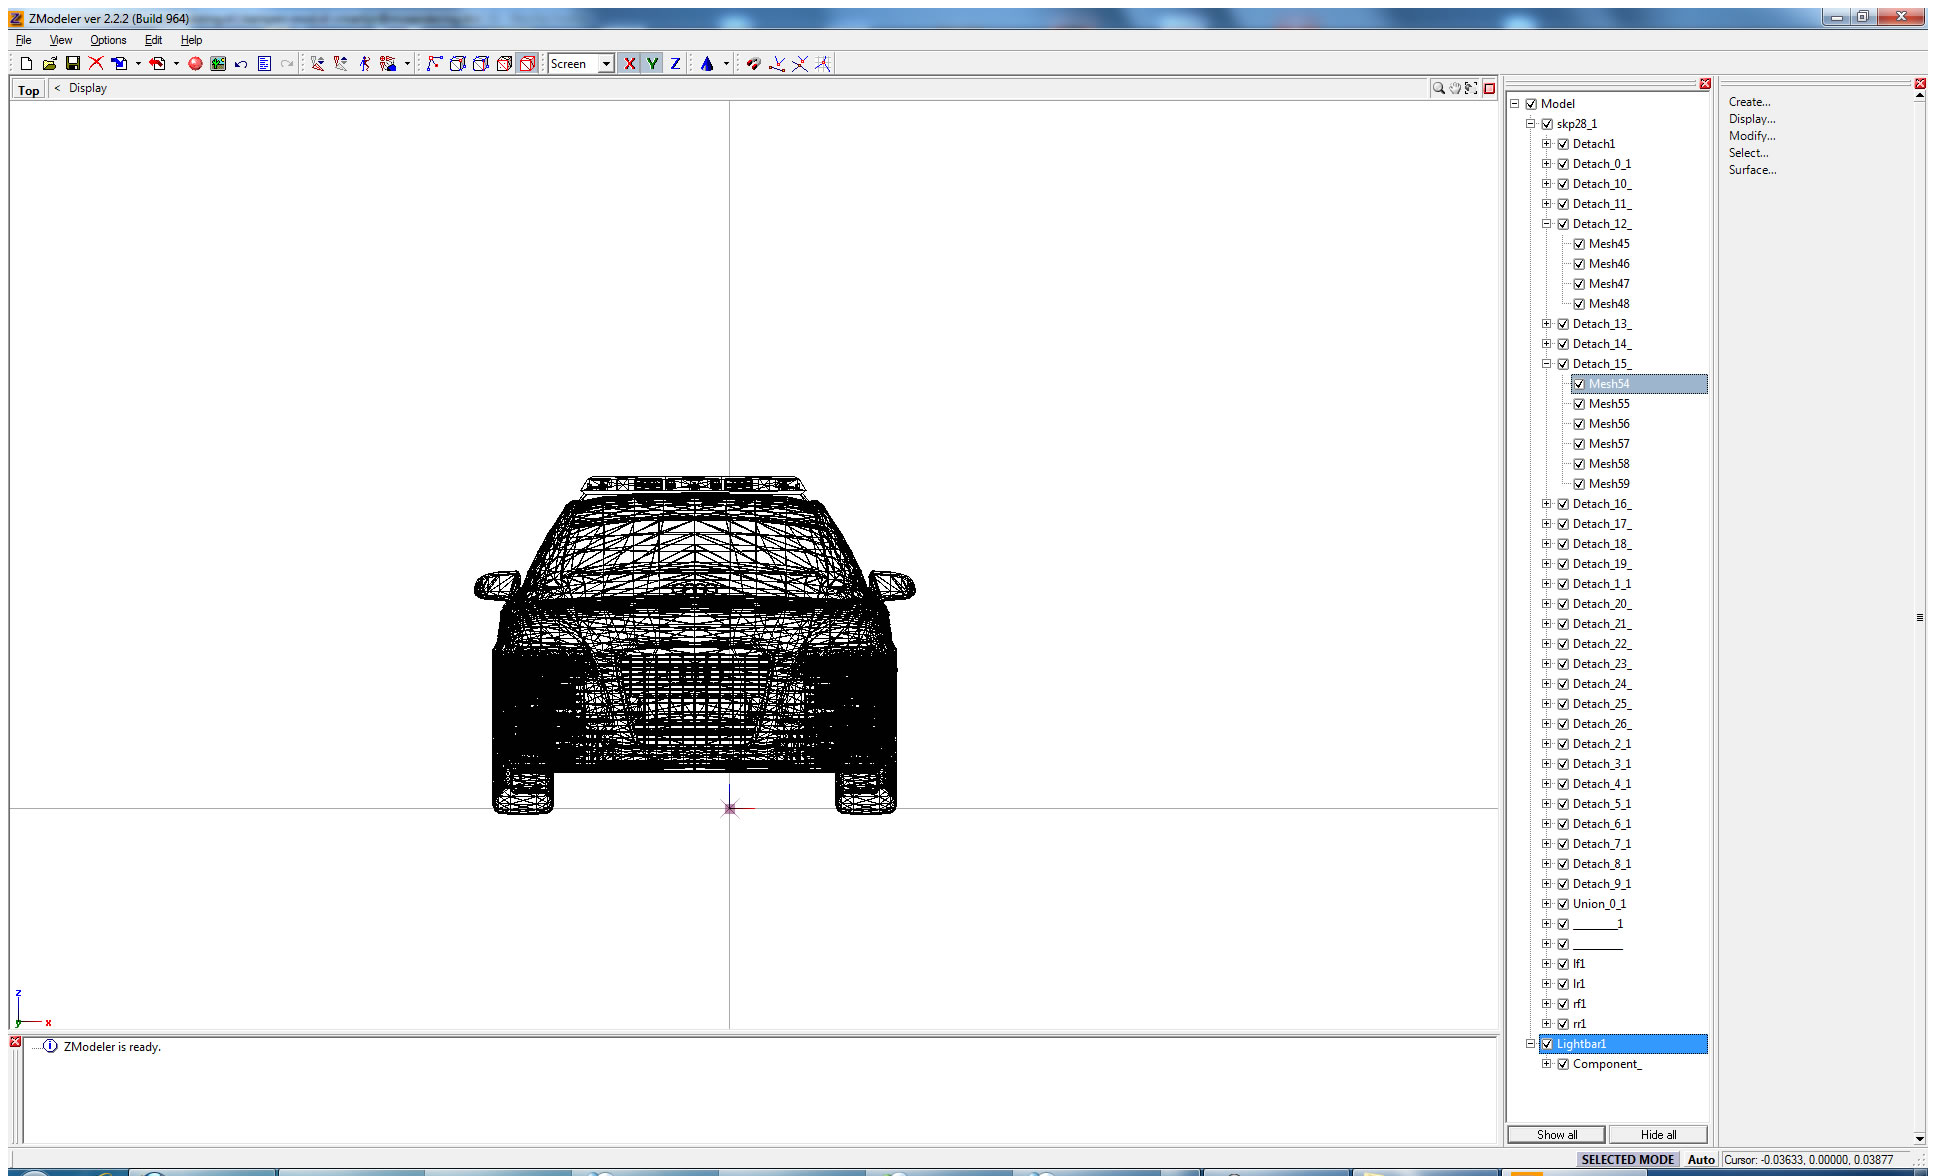Expand the Detach1 tree node
The width and height of the screenshot is (1936, 1176).
[x=1546, y=144]
